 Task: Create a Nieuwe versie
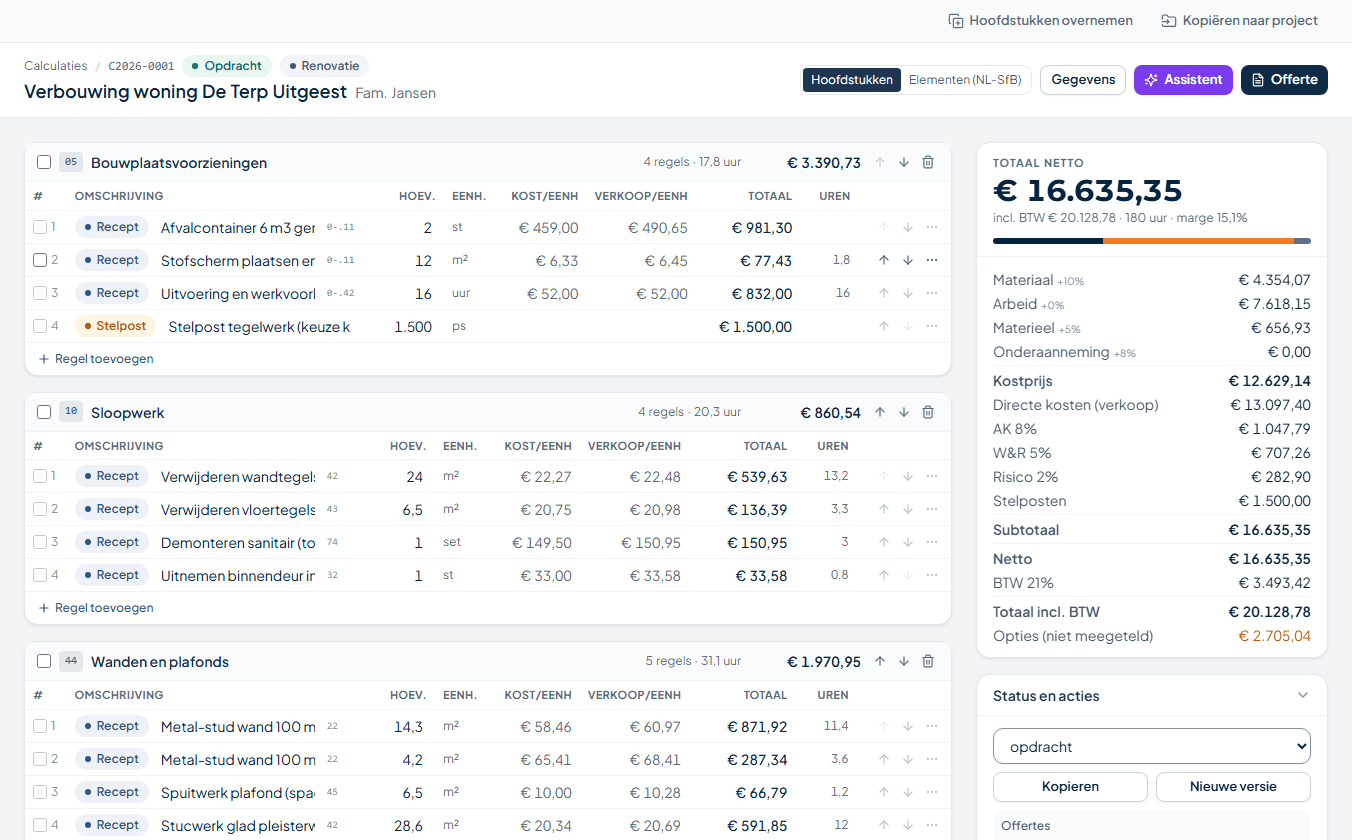[1233, 786]
